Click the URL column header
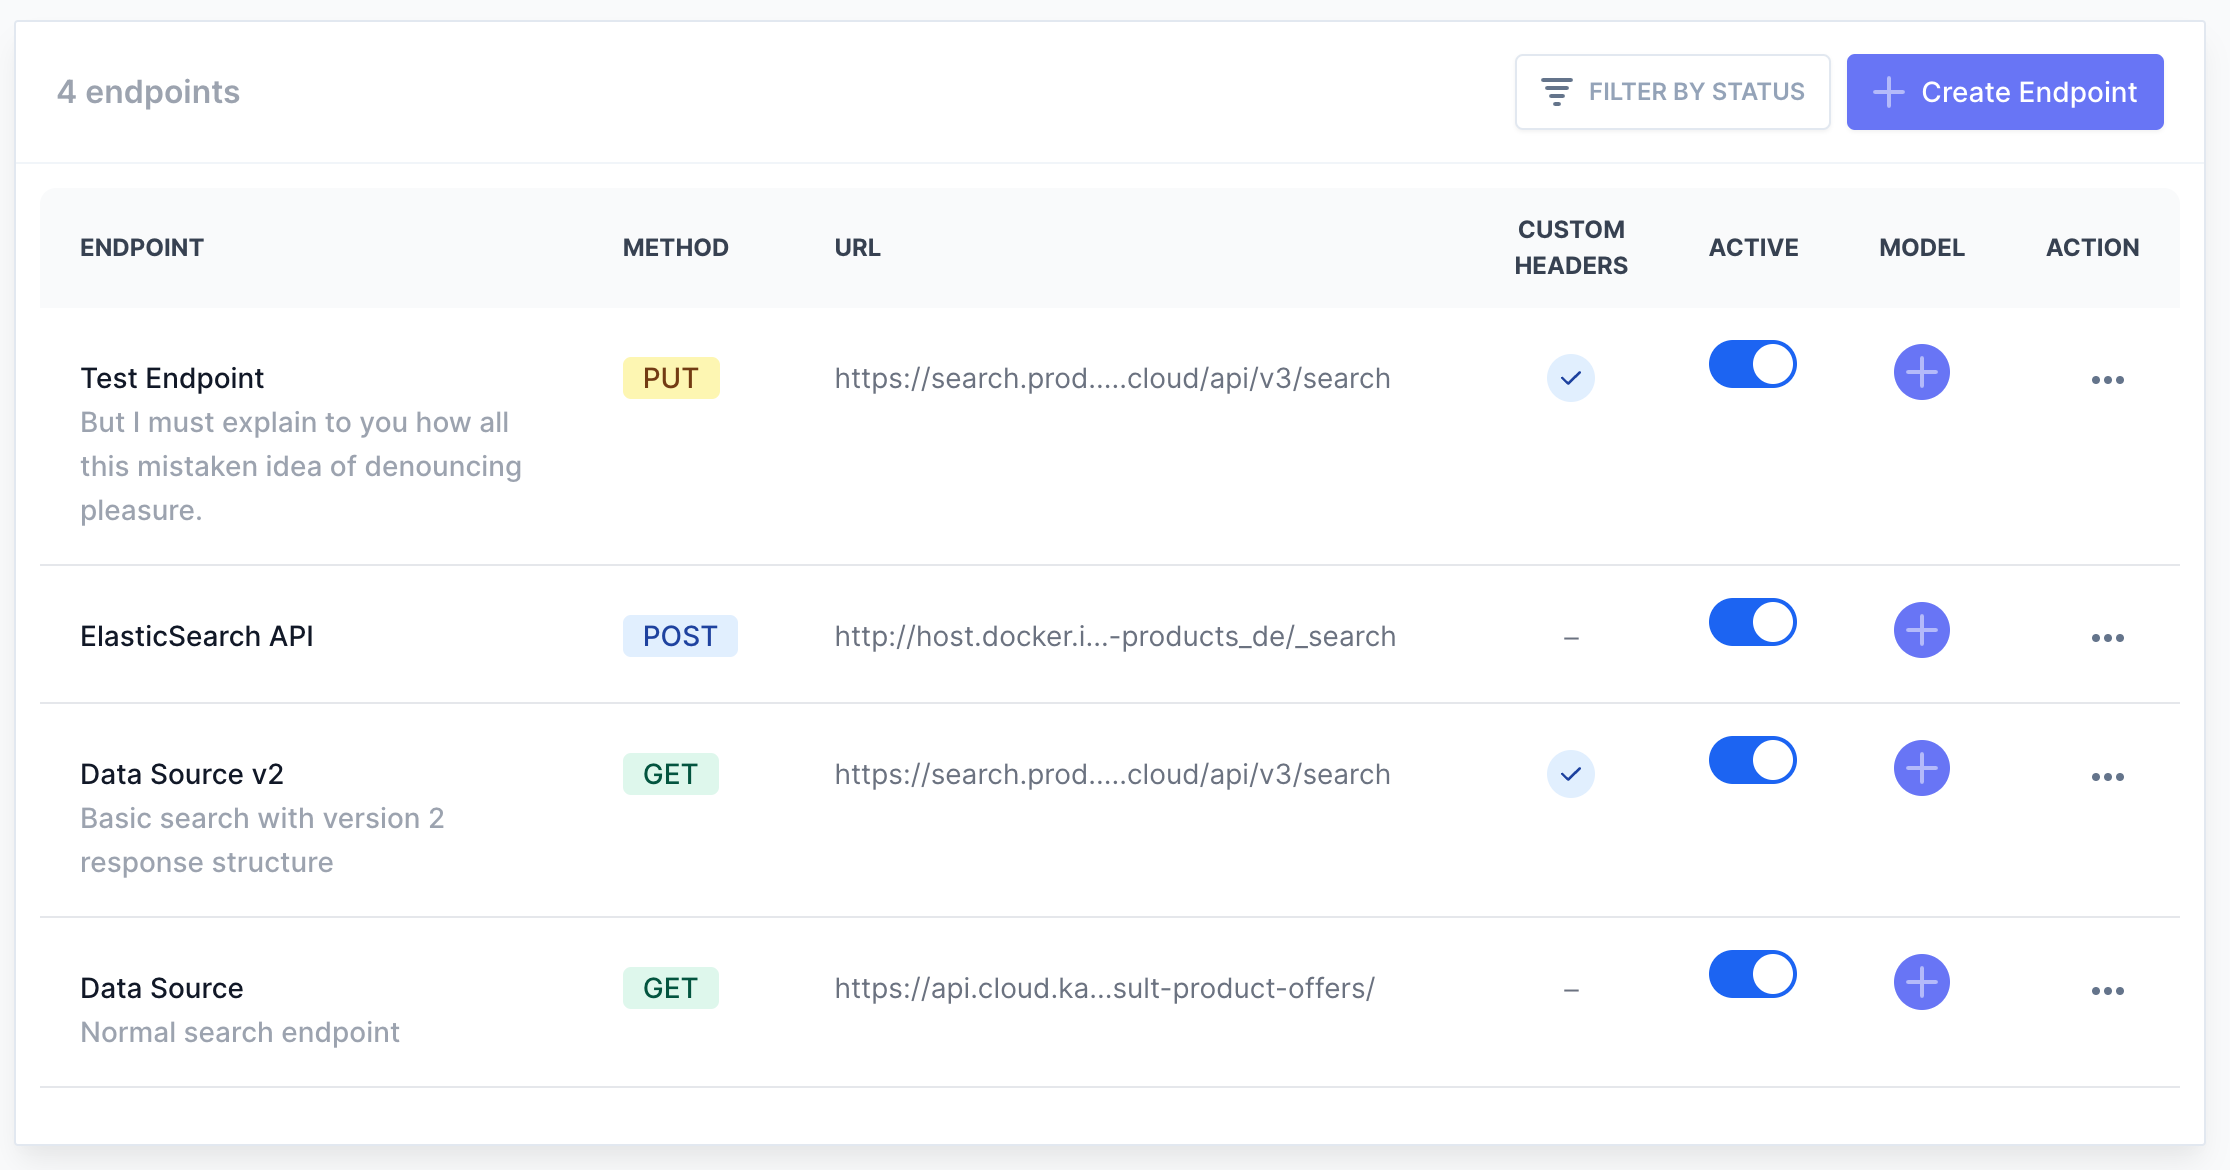The height and width of the screenshot is (1170, 2230). [x=857, y=248]
